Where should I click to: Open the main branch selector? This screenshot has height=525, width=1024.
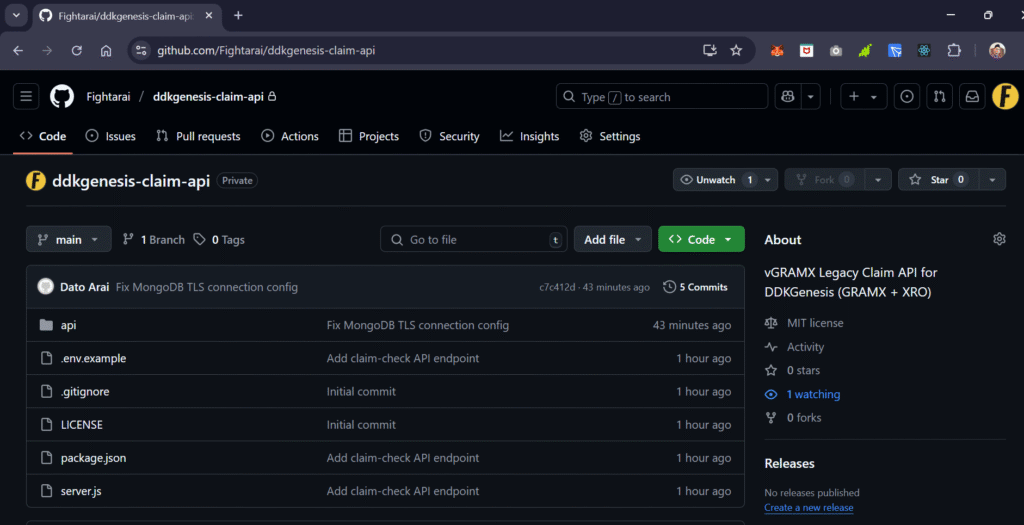coord(69,240)
